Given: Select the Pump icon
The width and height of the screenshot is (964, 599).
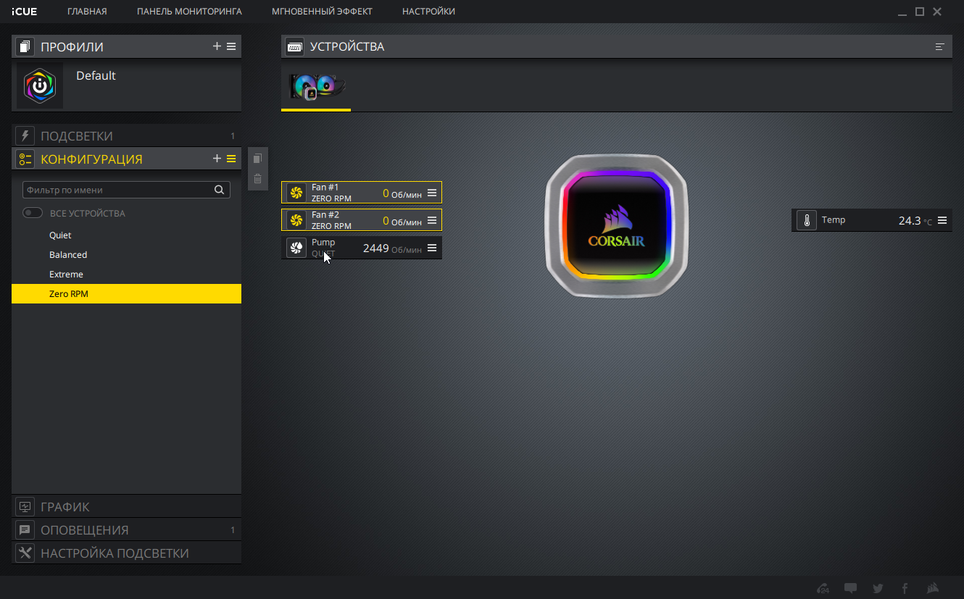Looking at the screenshot, I should point(296,248).
